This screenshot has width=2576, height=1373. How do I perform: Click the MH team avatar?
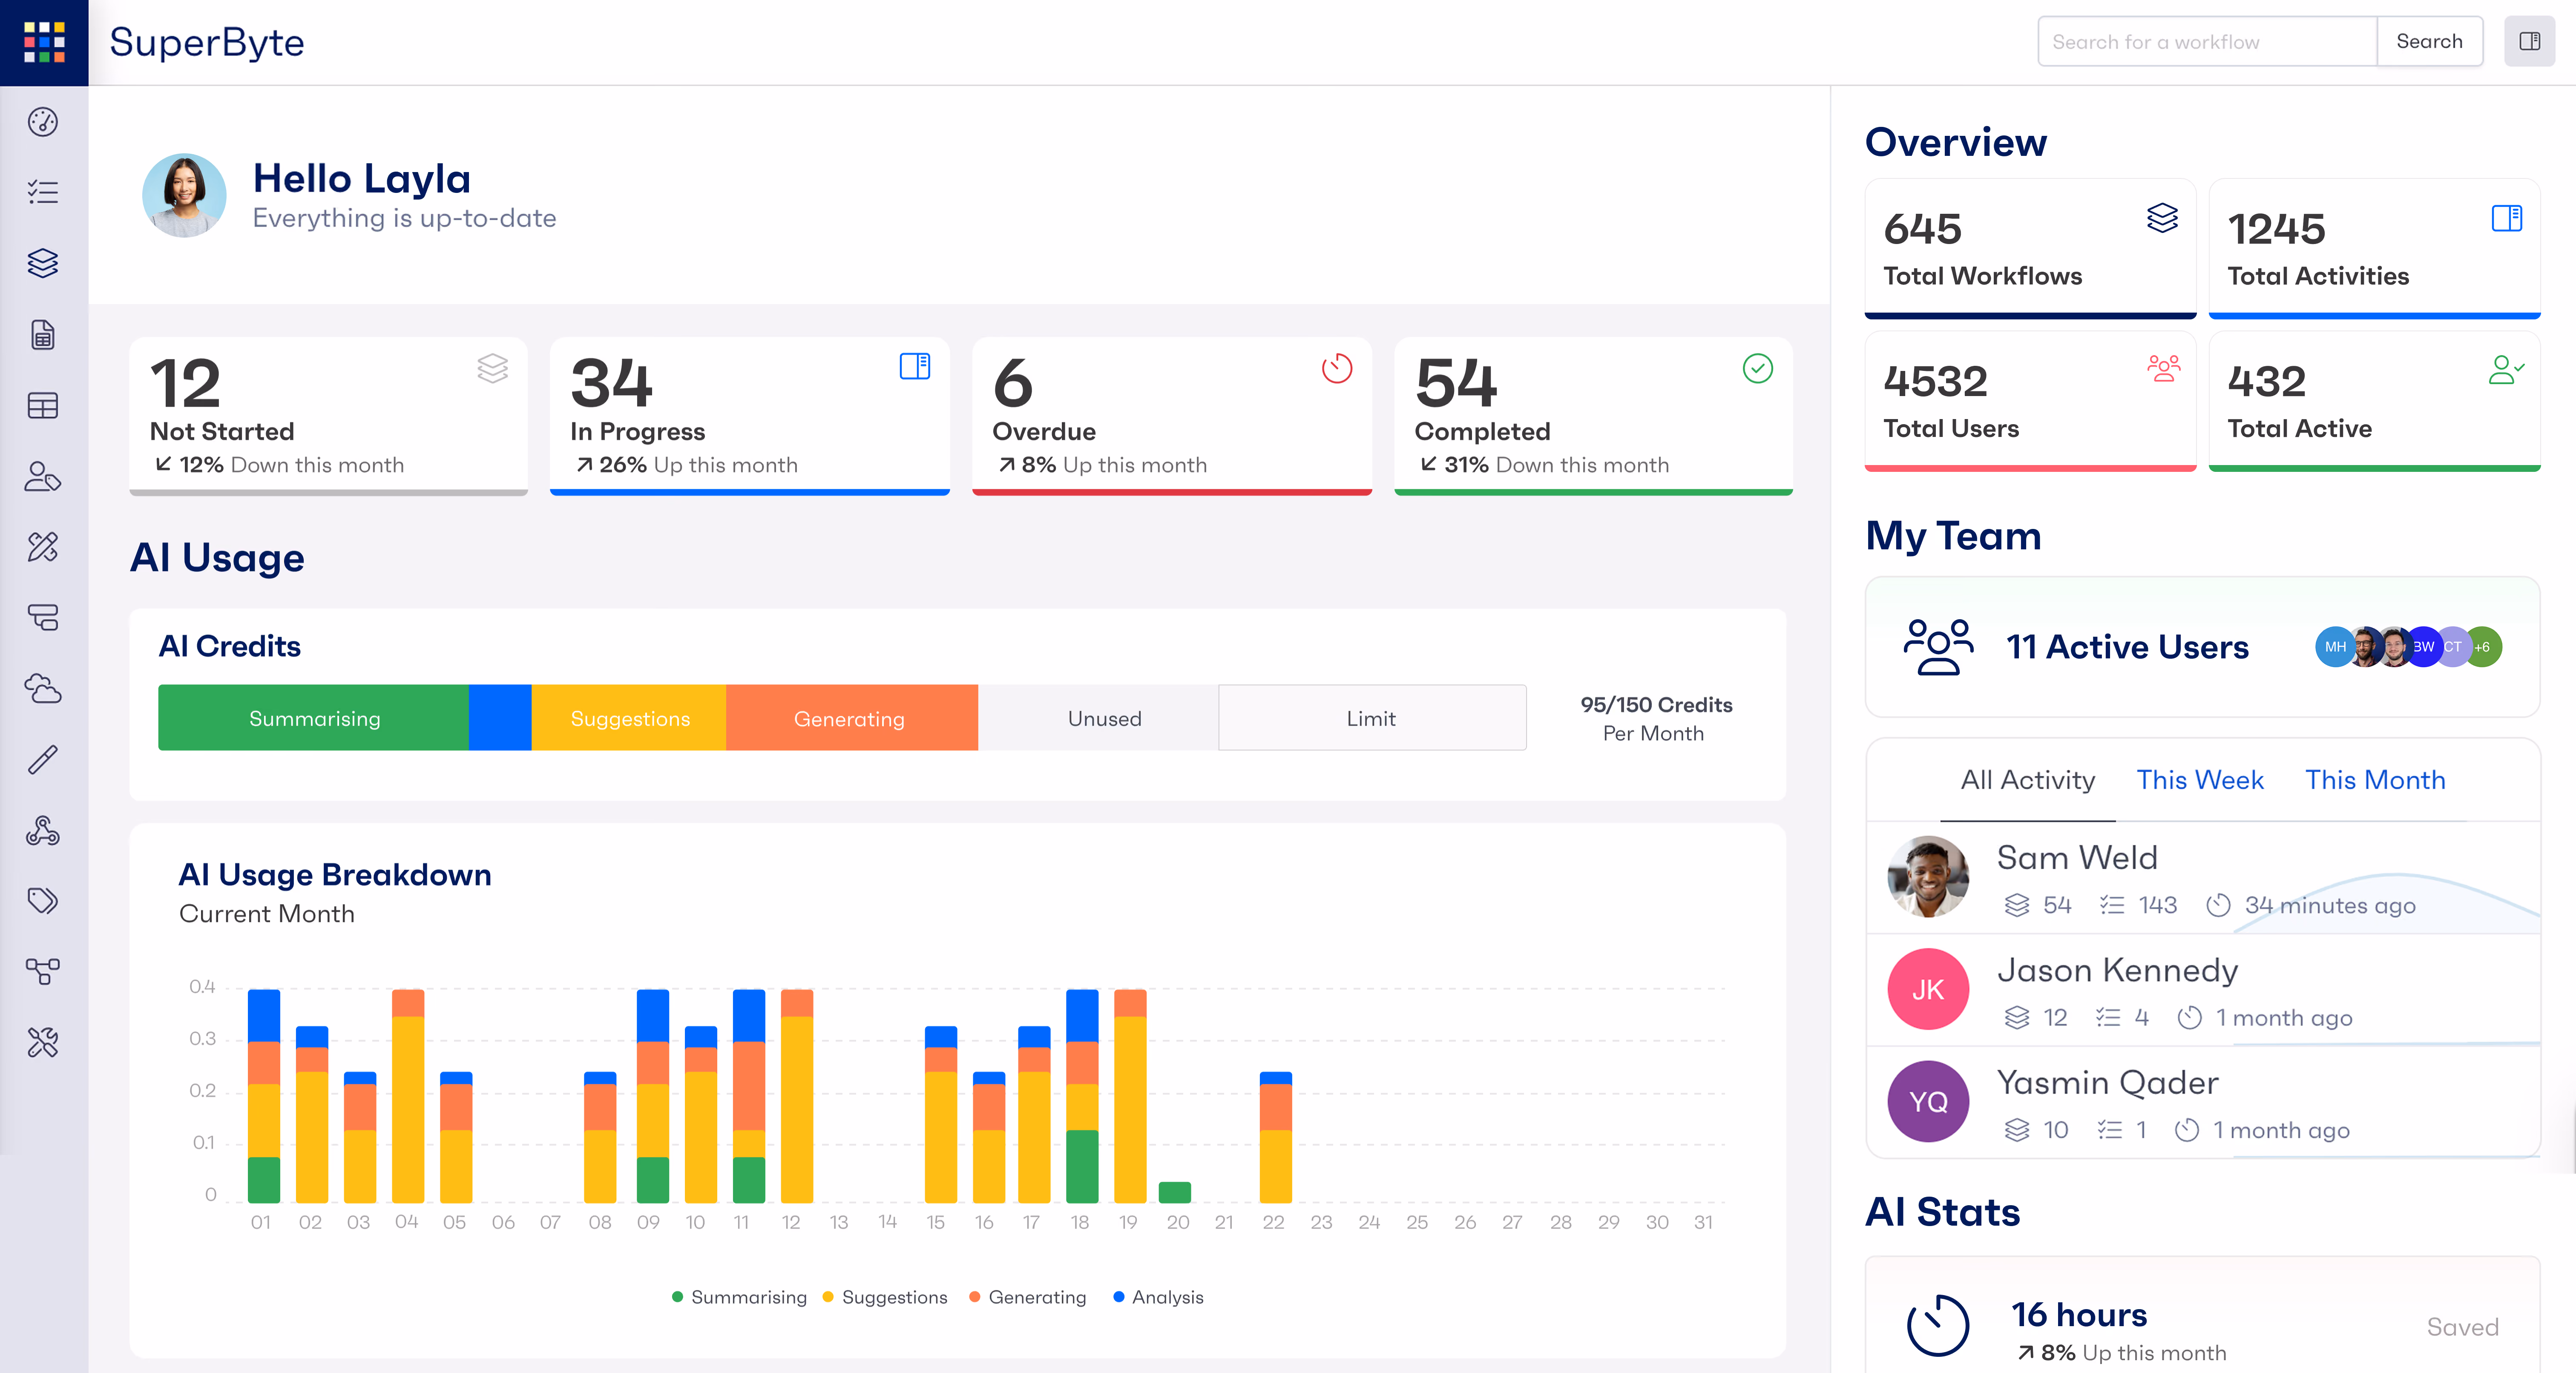[x=2335, y=647]
